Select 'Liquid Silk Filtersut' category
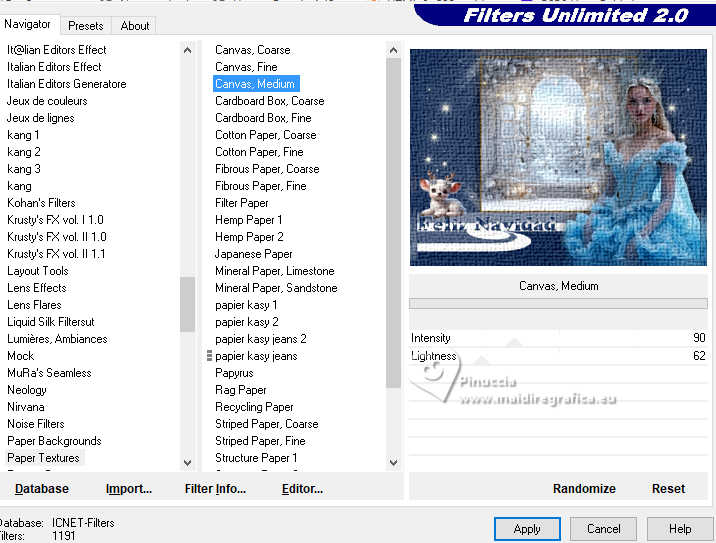The width and height of the screenshot is (716, 543). click(x=50, y=322)
